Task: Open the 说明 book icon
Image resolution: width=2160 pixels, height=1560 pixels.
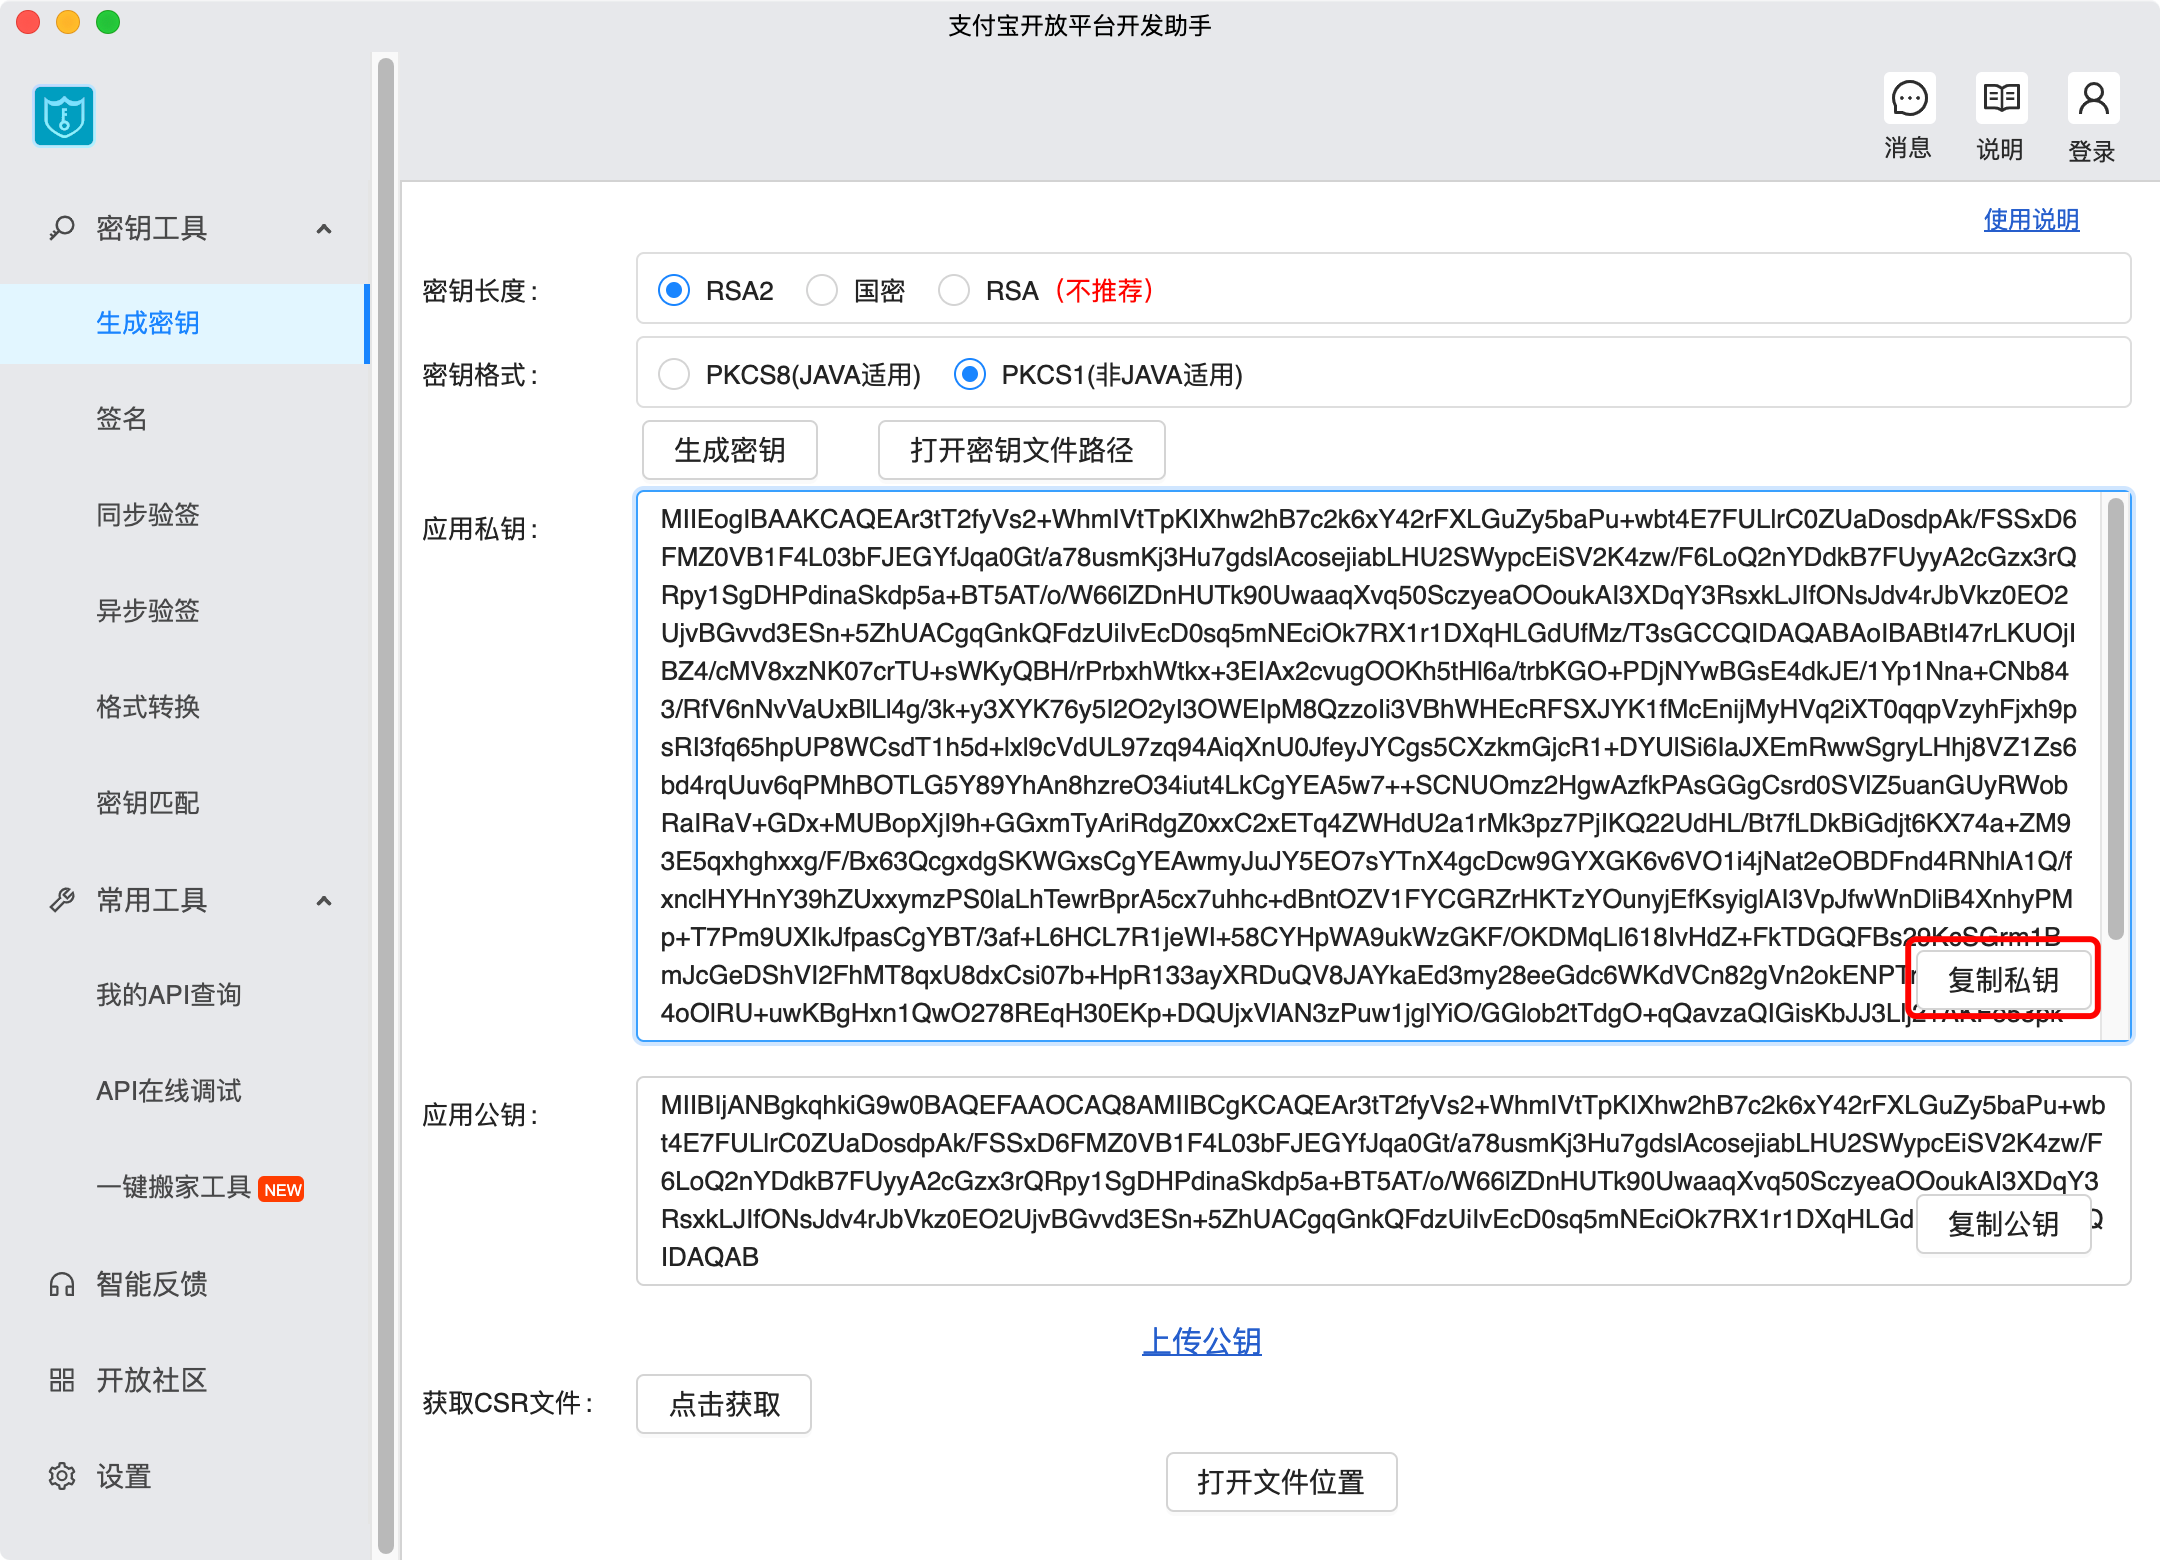Action: pos(2001,99)
